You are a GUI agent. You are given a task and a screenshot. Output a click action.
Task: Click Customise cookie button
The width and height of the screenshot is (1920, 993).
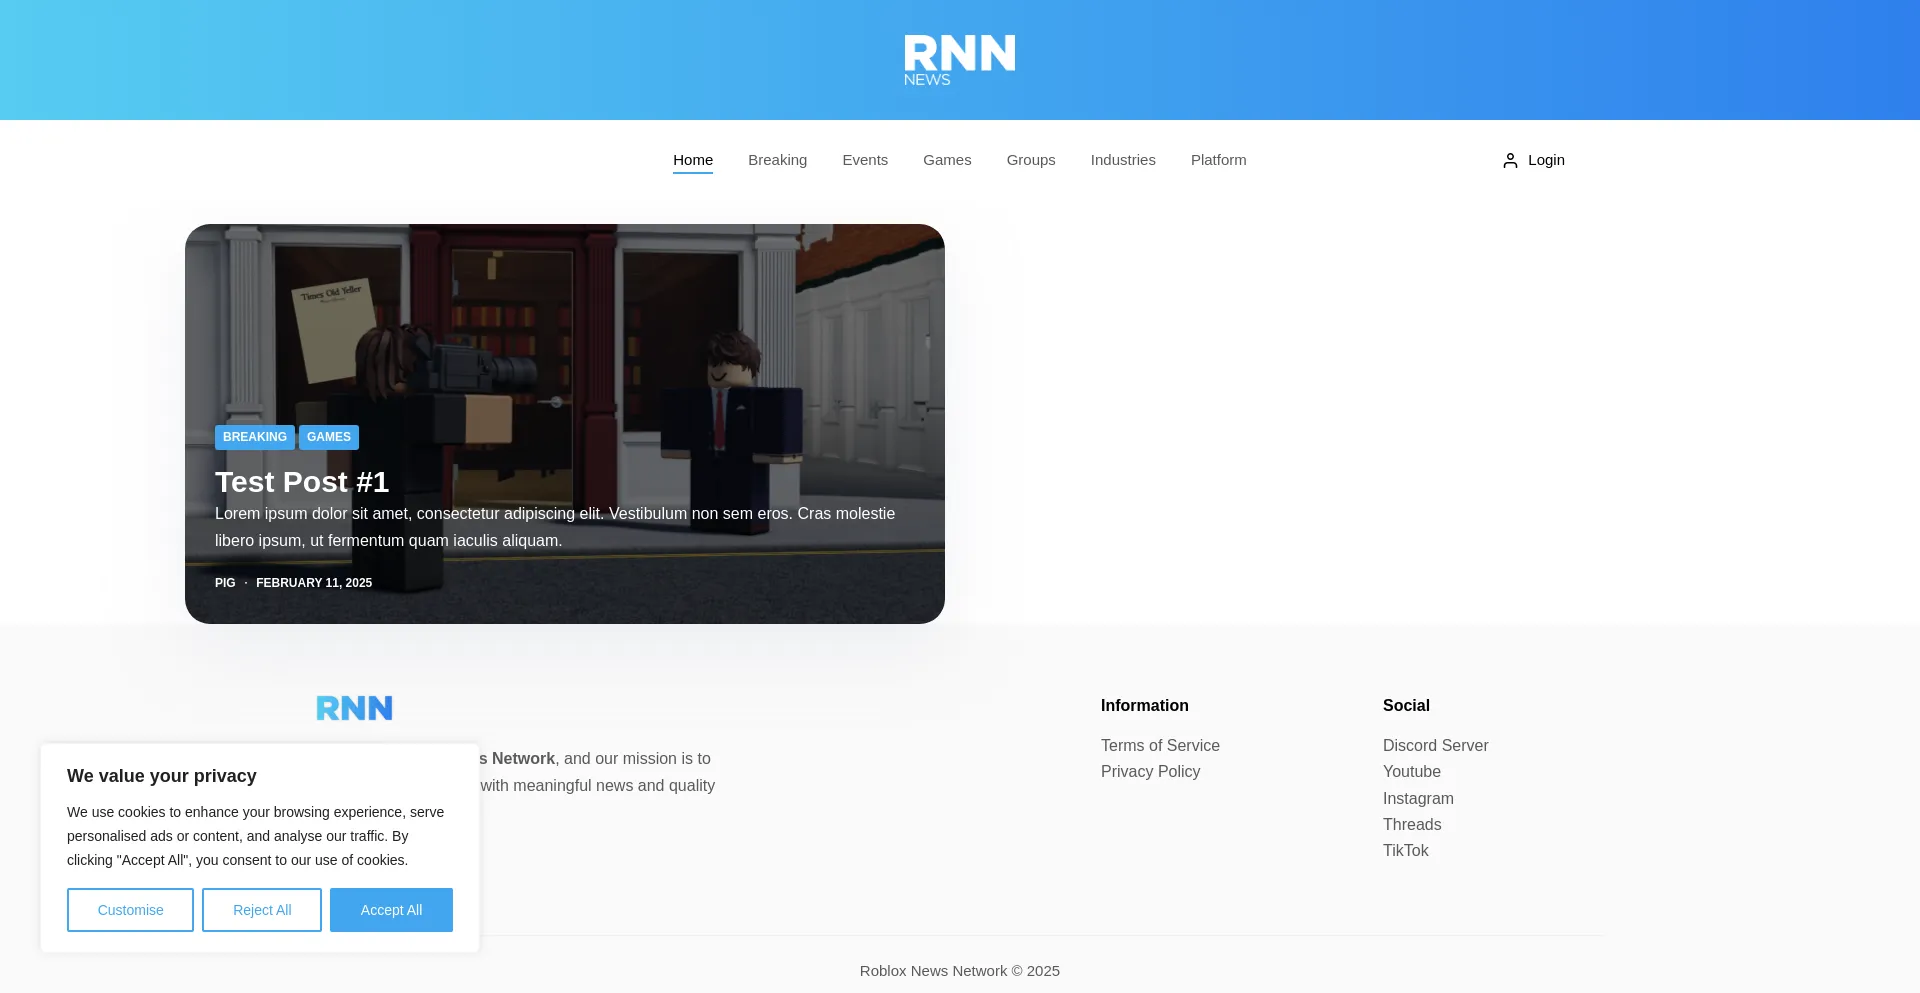coord(130,910)
